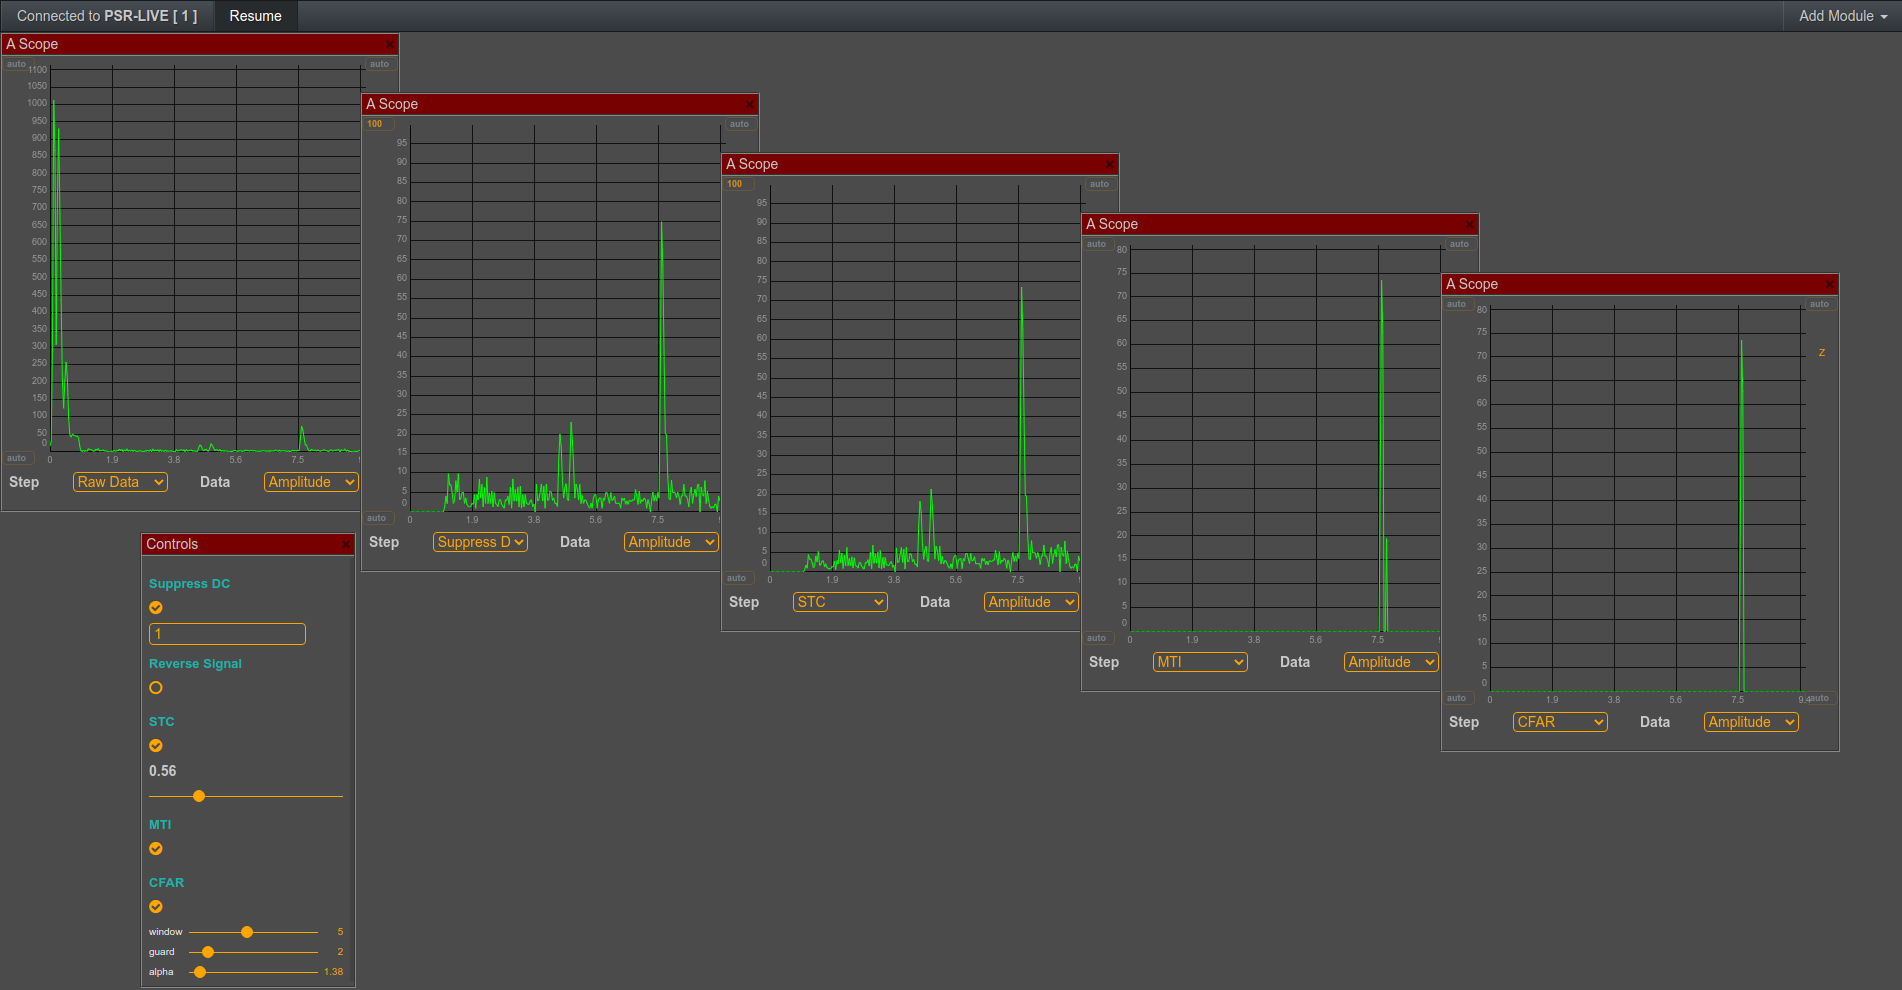The image size is (1902, 990).
Task: Click the STC 0.56 slider handle
Action: [199, 796]
